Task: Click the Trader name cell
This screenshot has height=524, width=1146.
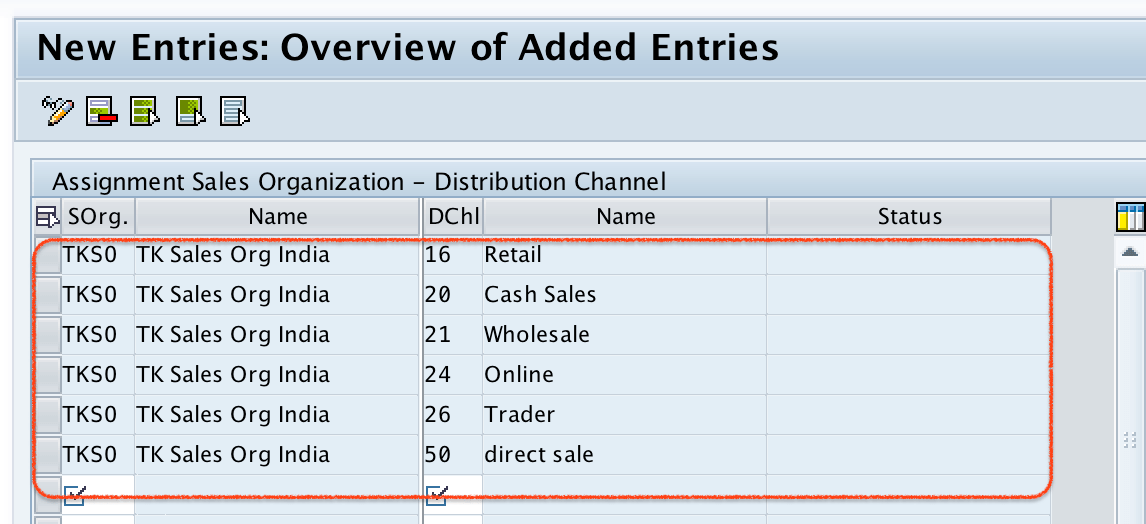Action: coord(625,414)
